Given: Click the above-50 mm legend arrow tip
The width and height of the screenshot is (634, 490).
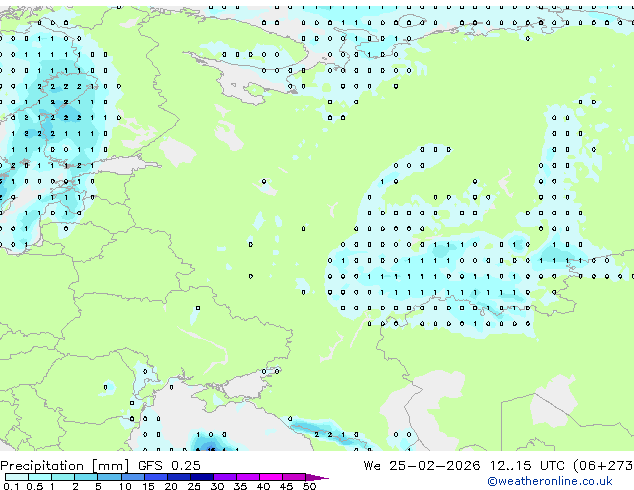Looking at the screenshot, I should point(317,477).
